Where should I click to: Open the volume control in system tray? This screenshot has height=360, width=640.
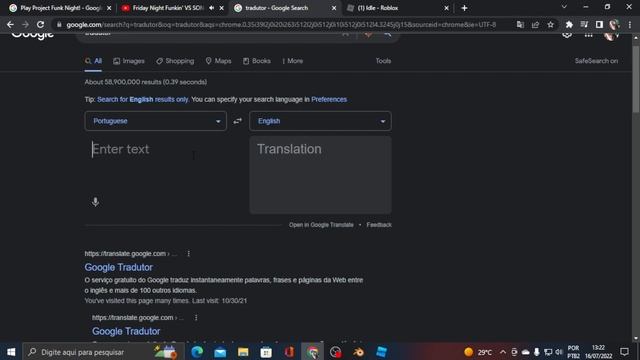pyautogui.click(x=559, y=352)
